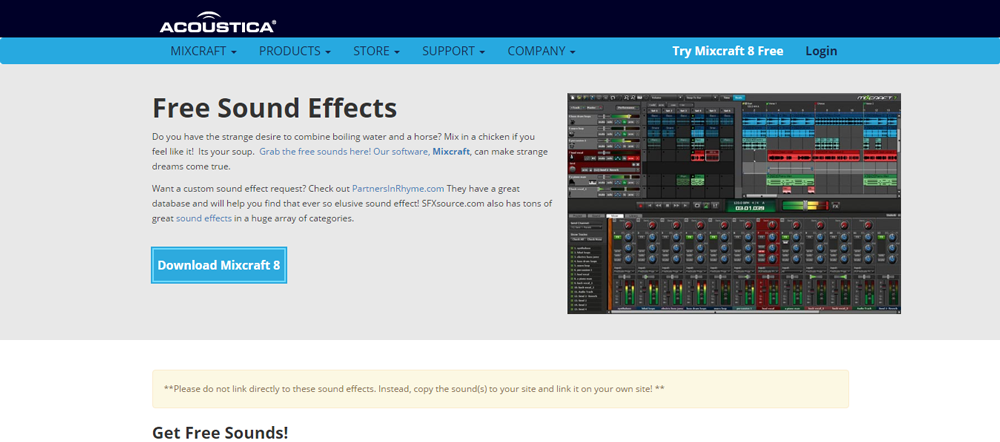
Task: Open the 'sound effects' link in the paragraph
Action: point(204,218)
